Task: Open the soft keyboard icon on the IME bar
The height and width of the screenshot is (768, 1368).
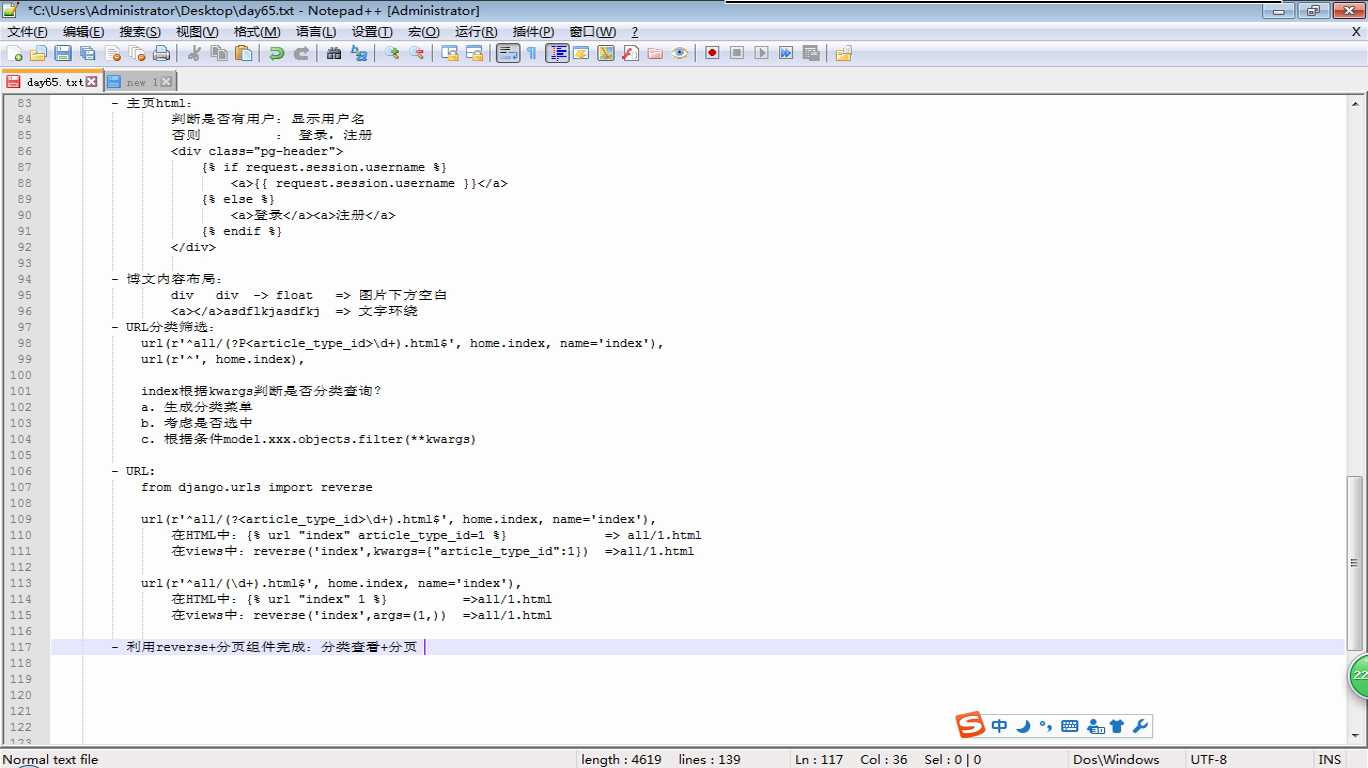Action: click(x=1069, y=726)
